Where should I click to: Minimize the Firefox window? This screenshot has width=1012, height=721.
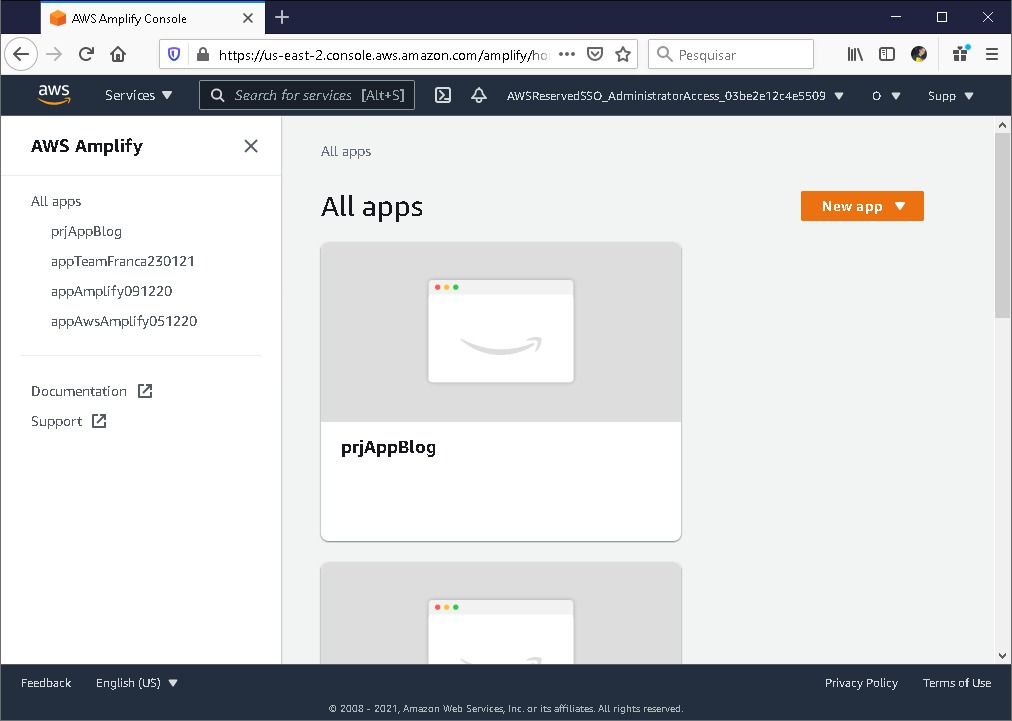pos(896,17)
